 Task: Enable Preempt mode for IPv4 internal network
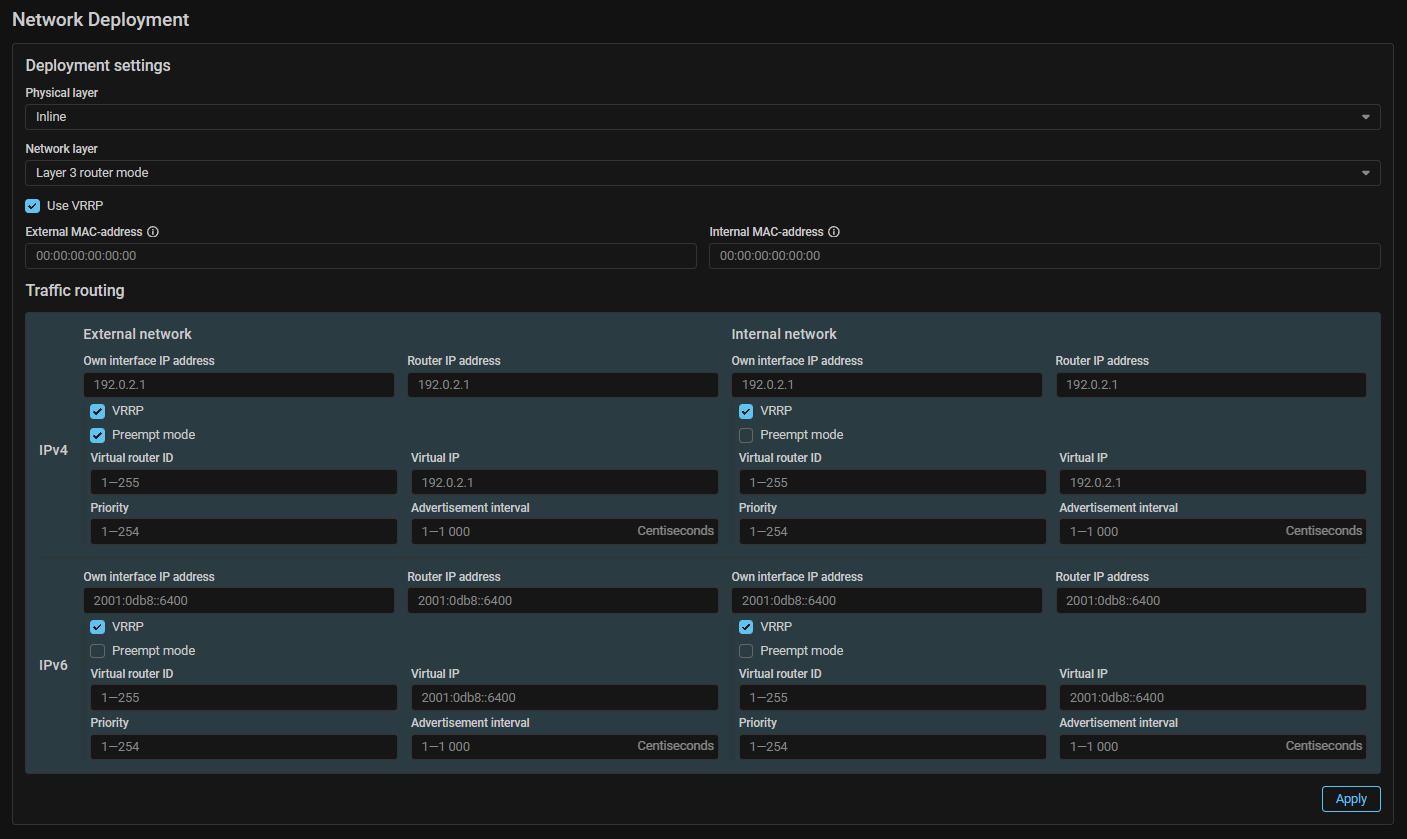[x=746, y=435]
